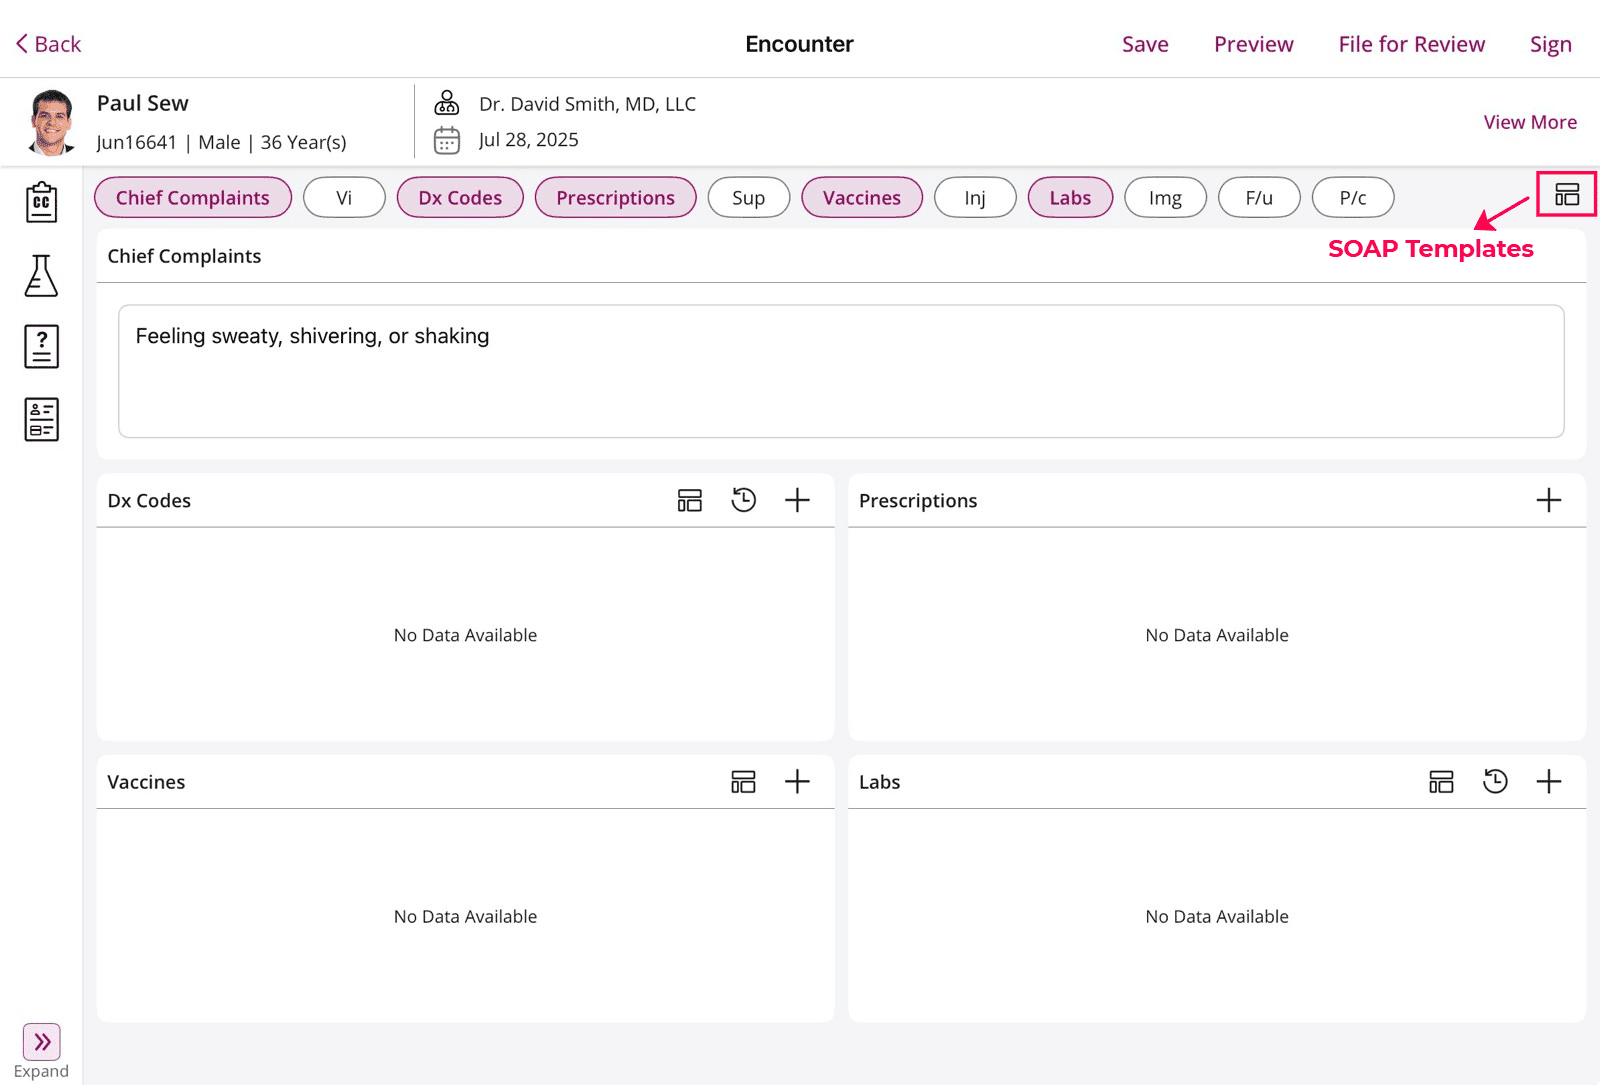Select the Prescriptions tab pill
Screen dimensions: 1600x1085
point(615,198)
